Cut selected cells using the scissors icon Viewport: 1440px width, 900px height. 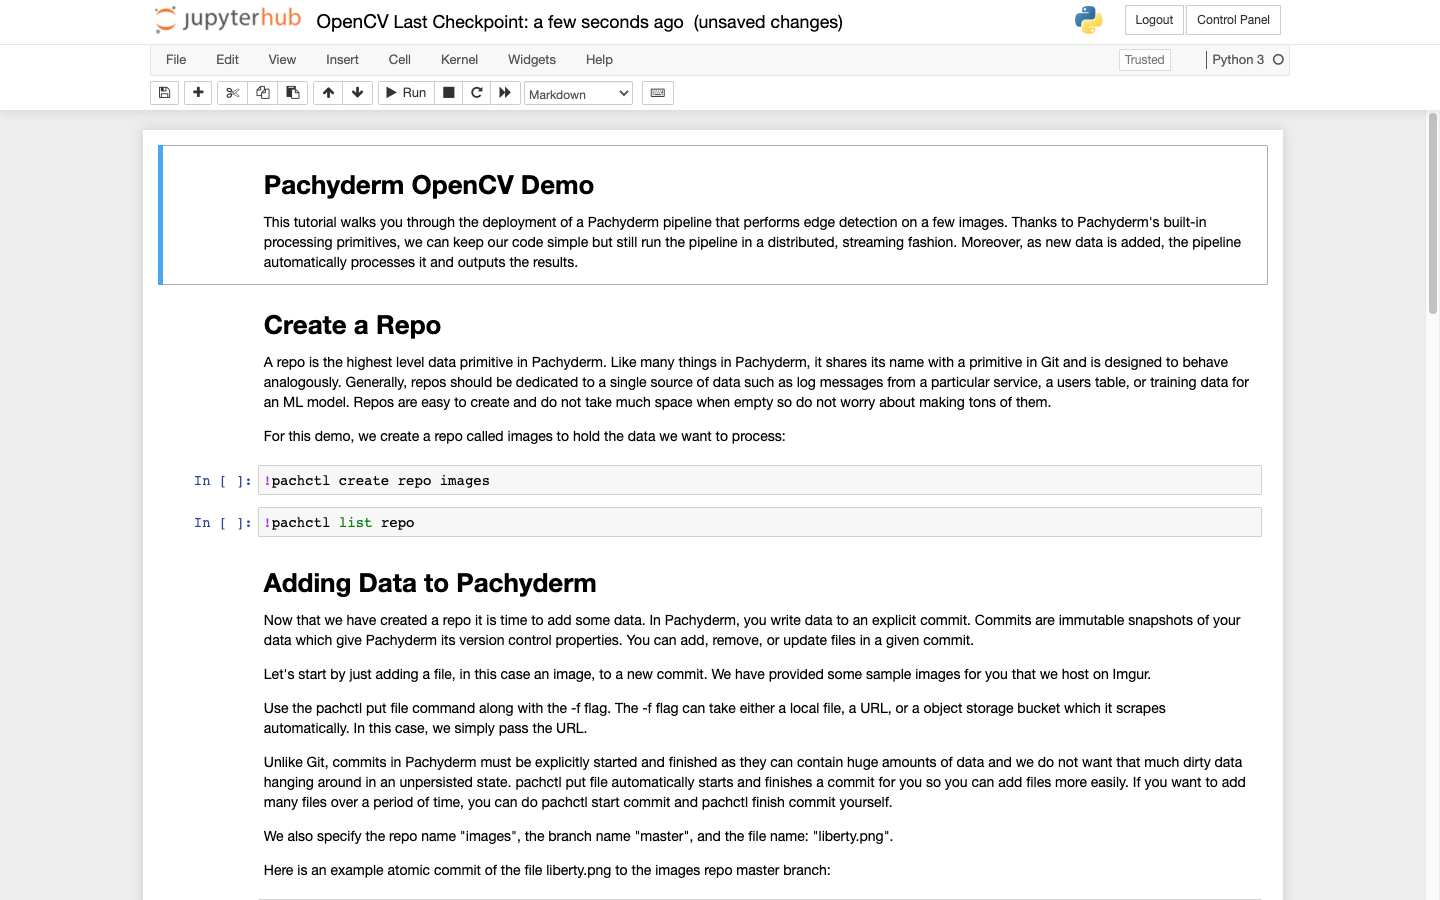point(233,93)
